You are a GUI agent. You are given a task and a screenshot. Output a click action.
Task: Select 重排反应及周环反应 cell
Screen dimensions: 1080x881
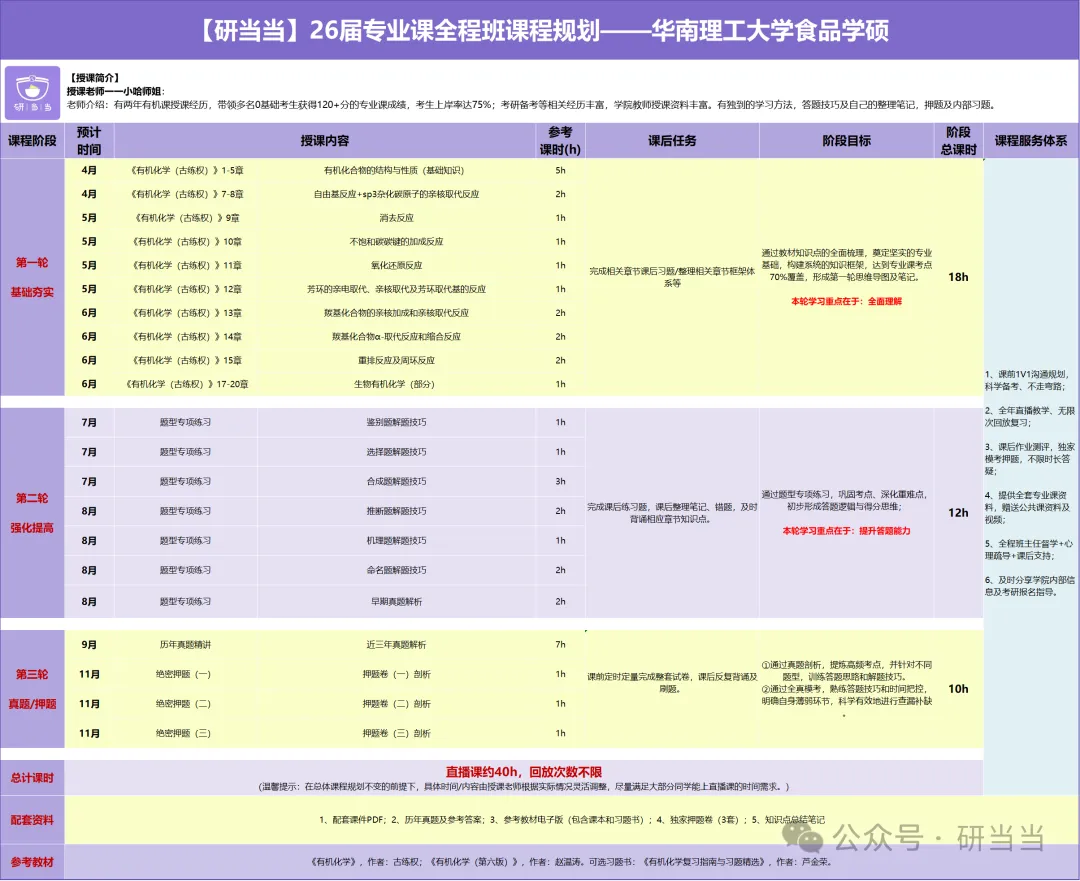397,360
